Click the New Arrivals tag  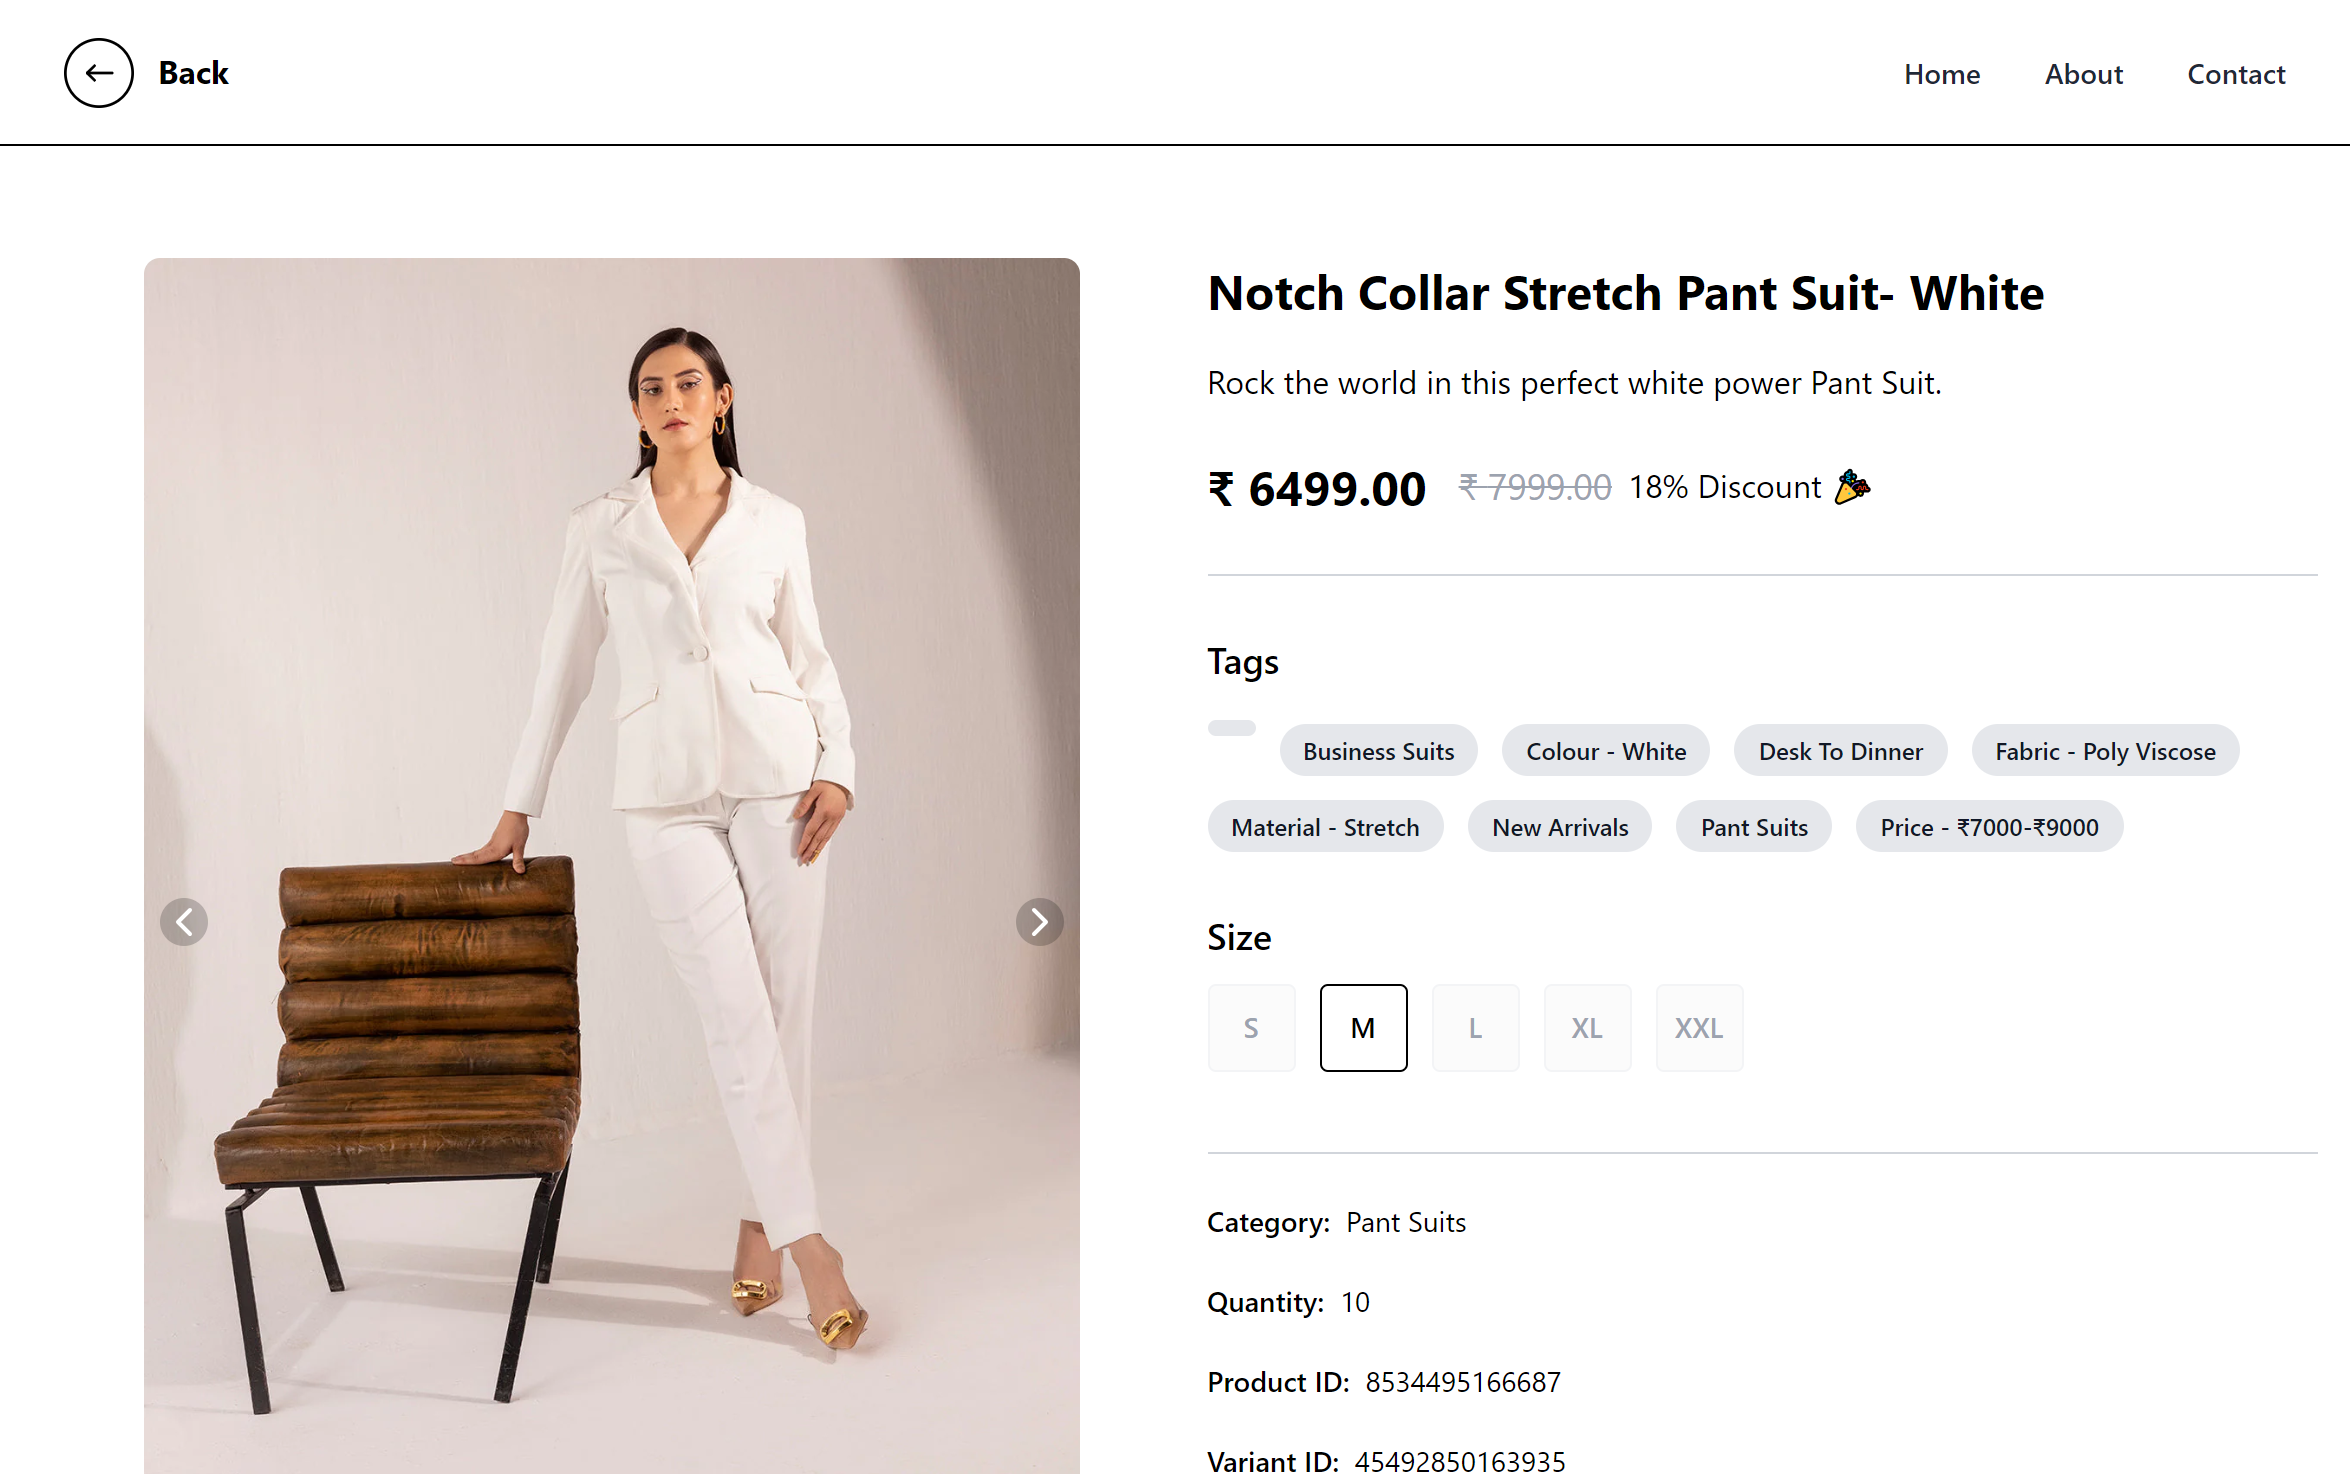pyautogui.click(x=1560, y=827)
